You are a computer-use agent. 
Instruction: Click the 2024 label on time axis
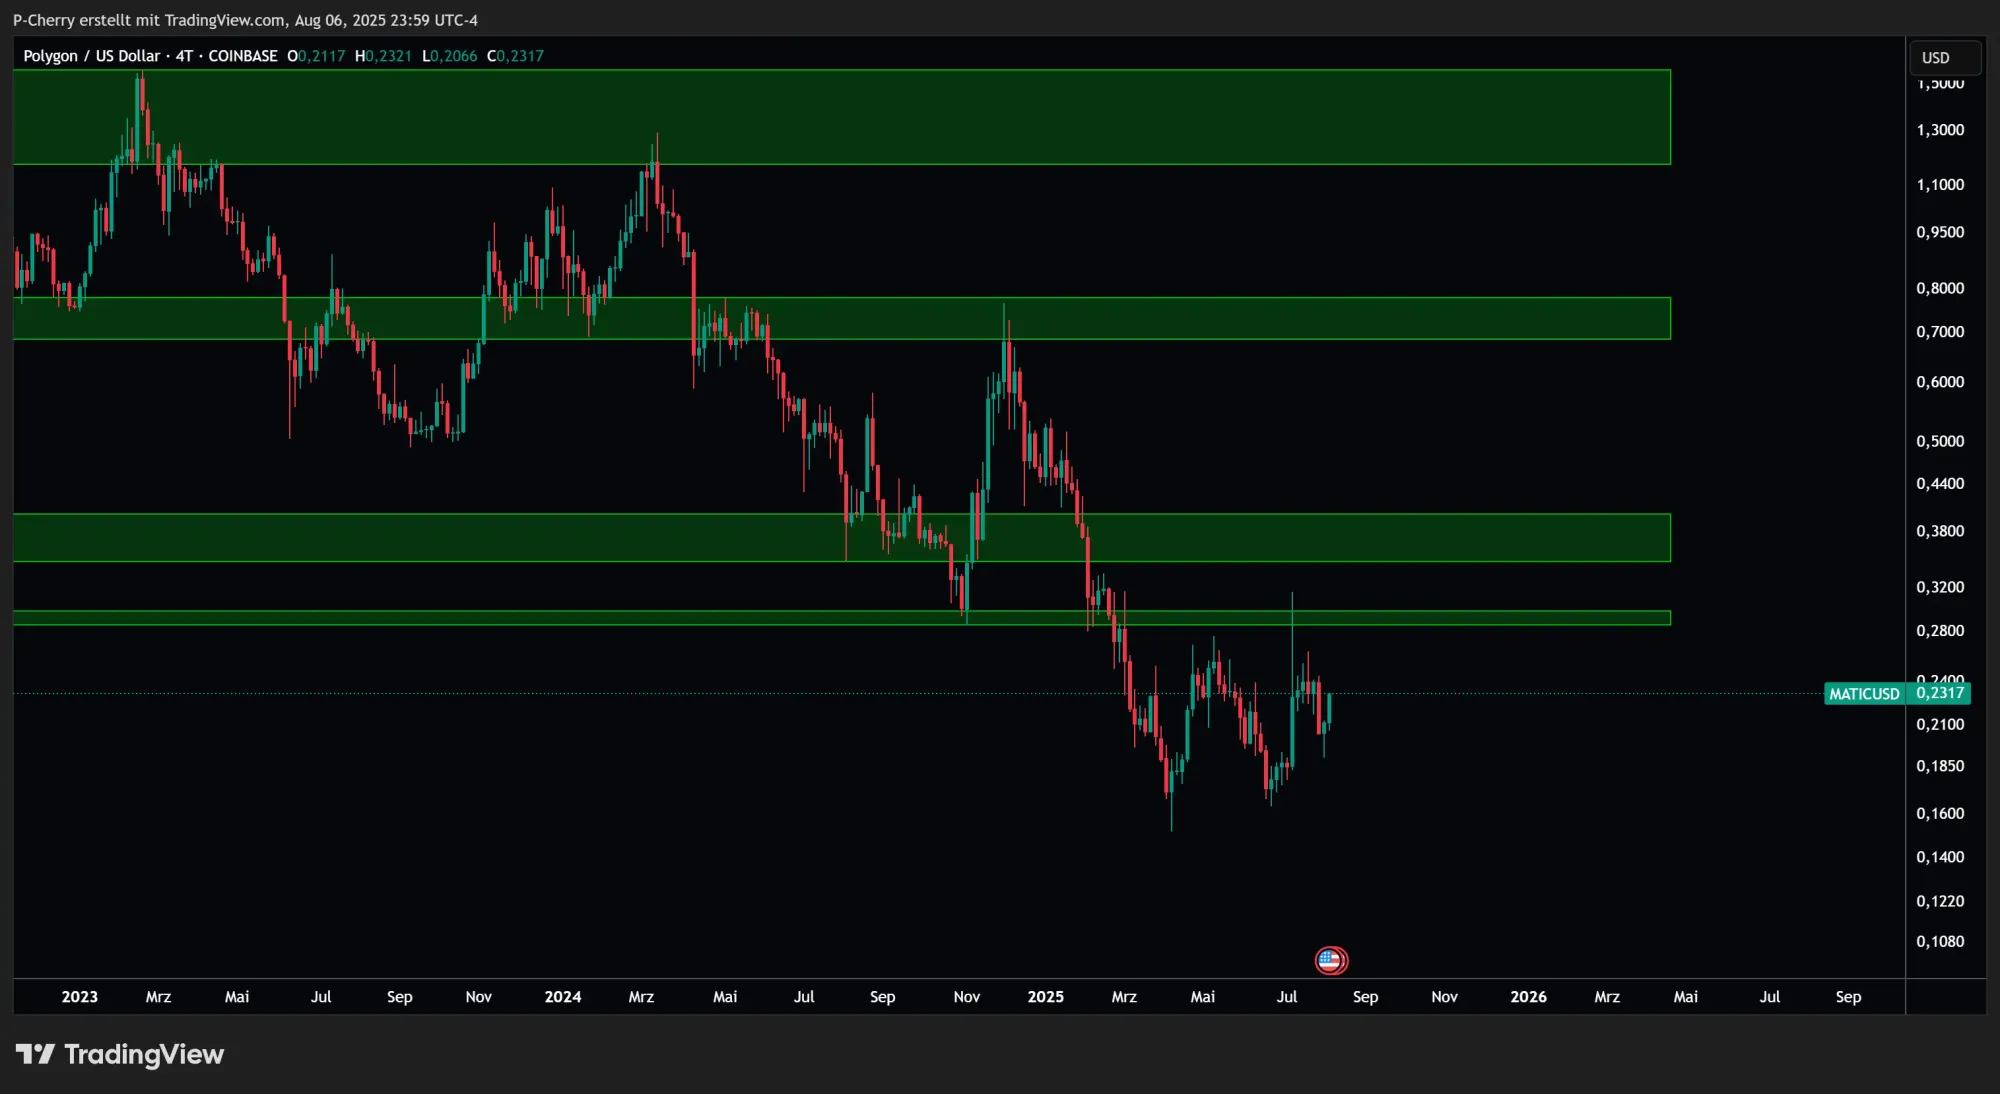(x=563, y=997)
